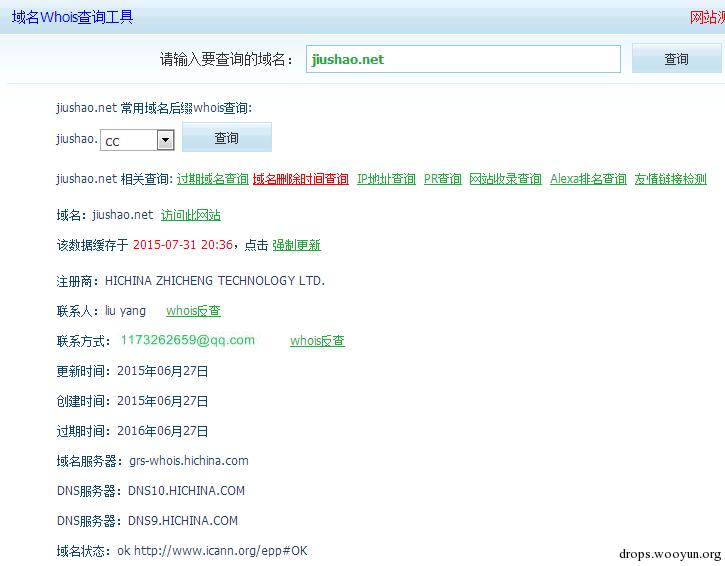Click the 域名Whois查询工具 header title

(x=73, y=17)
